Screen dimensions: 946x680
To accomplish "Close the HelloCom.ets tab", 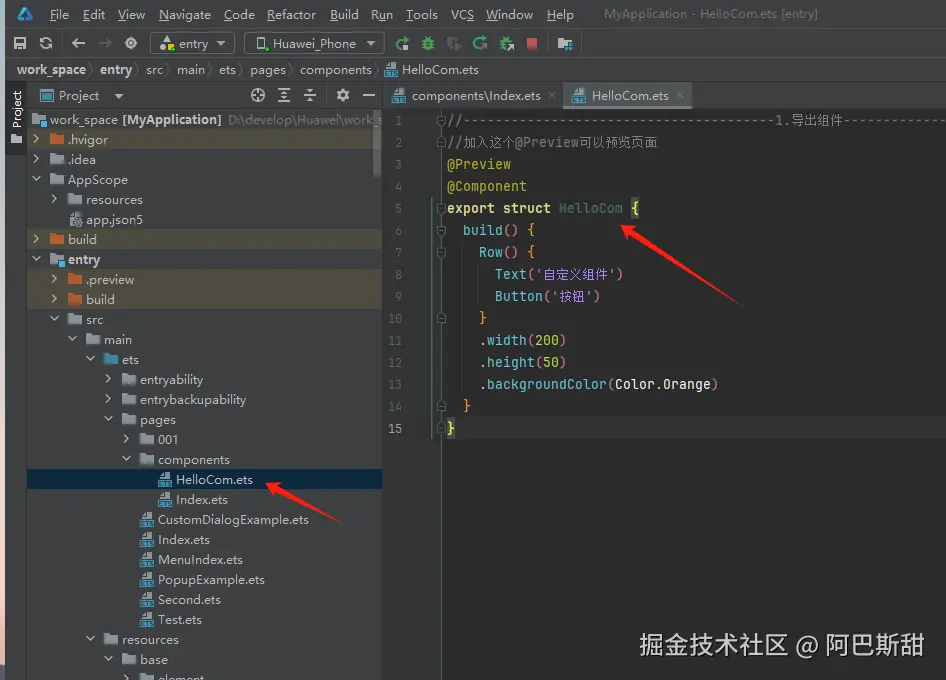I will pos(680,95).
